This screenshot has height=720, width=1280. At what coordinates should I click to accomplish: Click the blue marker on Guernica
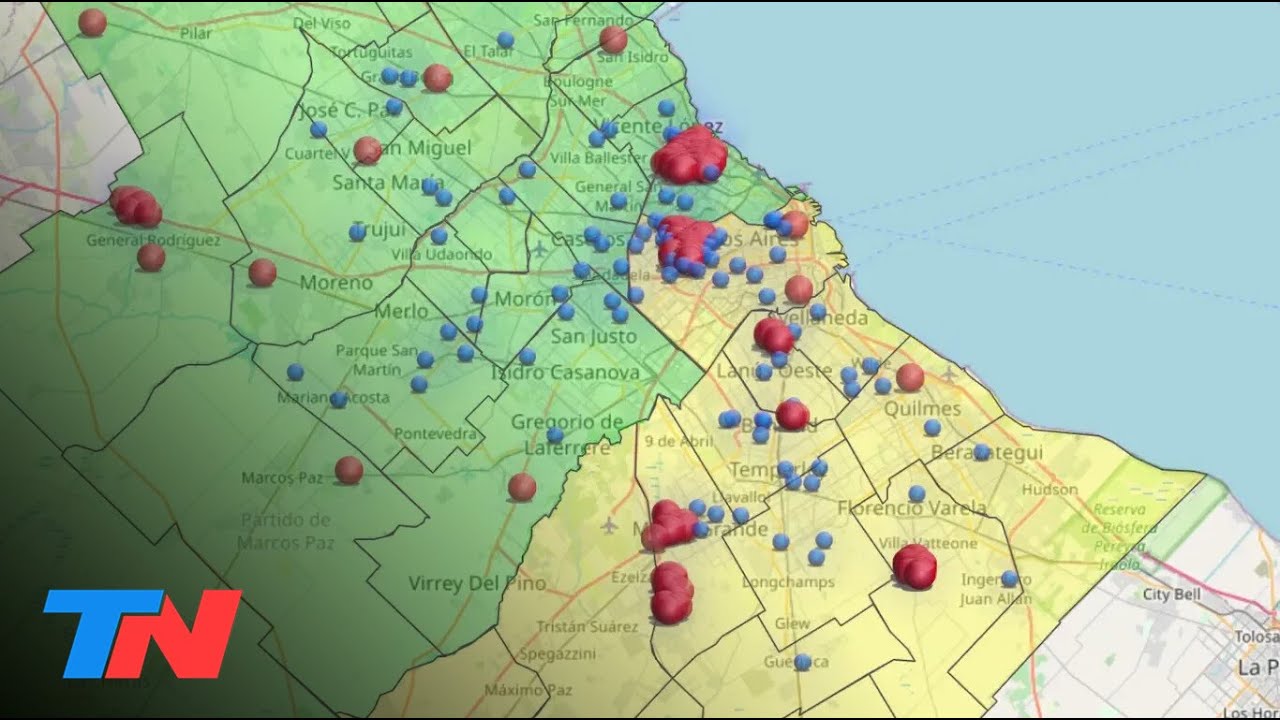point(802,661)
